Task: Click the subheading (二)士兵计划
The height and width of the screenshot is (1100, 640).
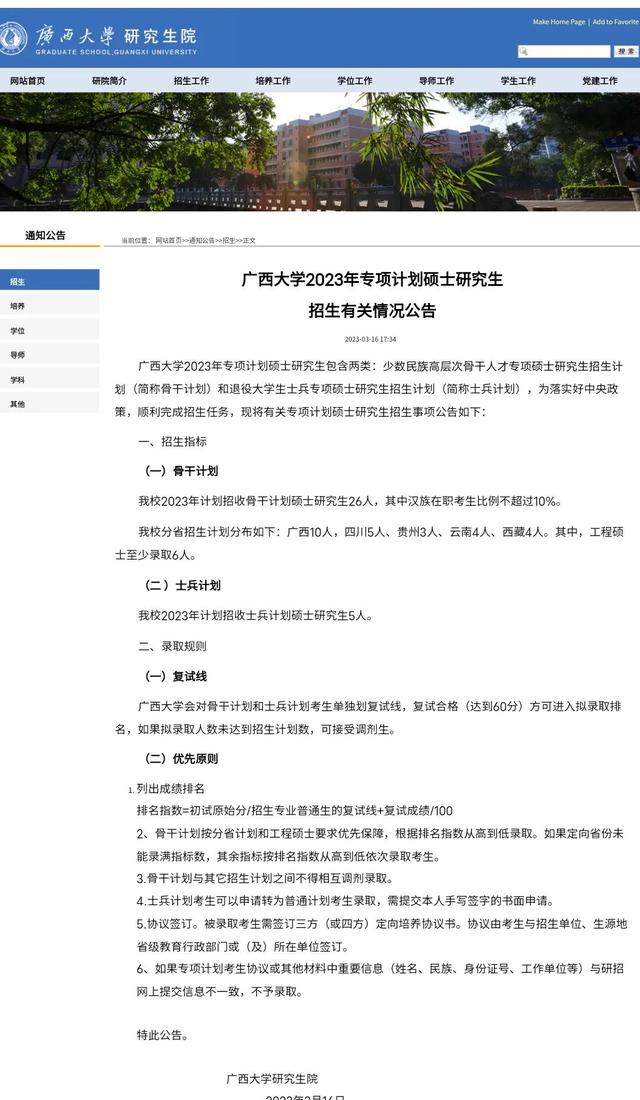Action: point(182,585)
